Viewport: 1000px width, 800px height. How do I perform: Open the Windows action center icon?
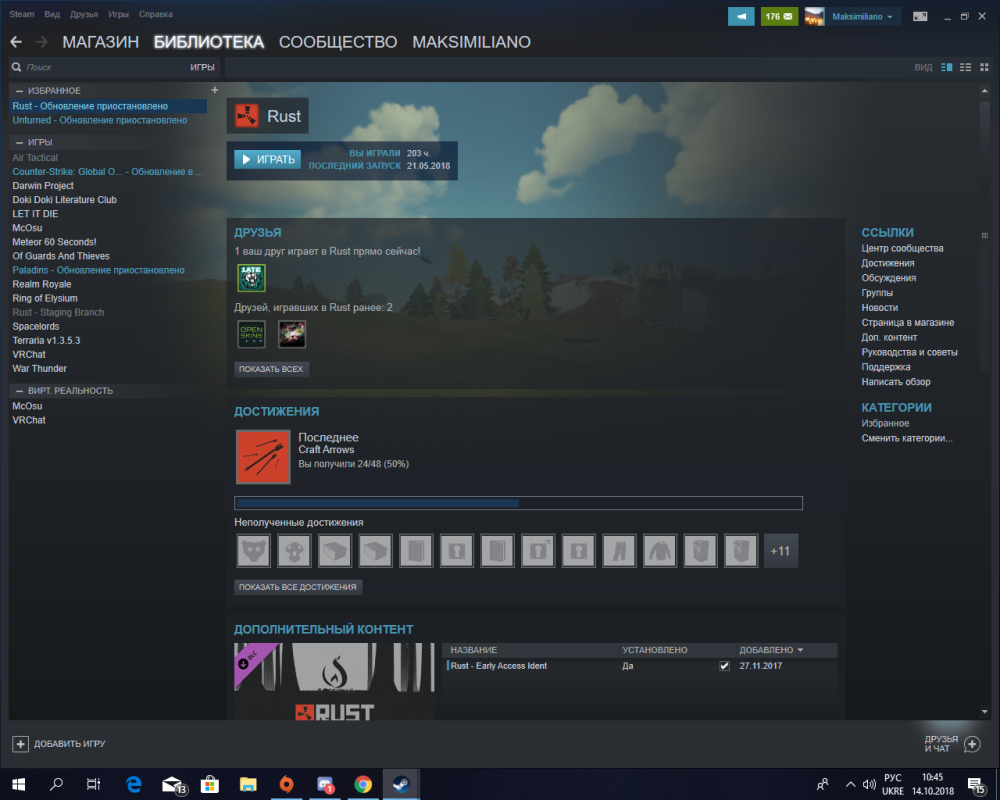pos(976,785)
